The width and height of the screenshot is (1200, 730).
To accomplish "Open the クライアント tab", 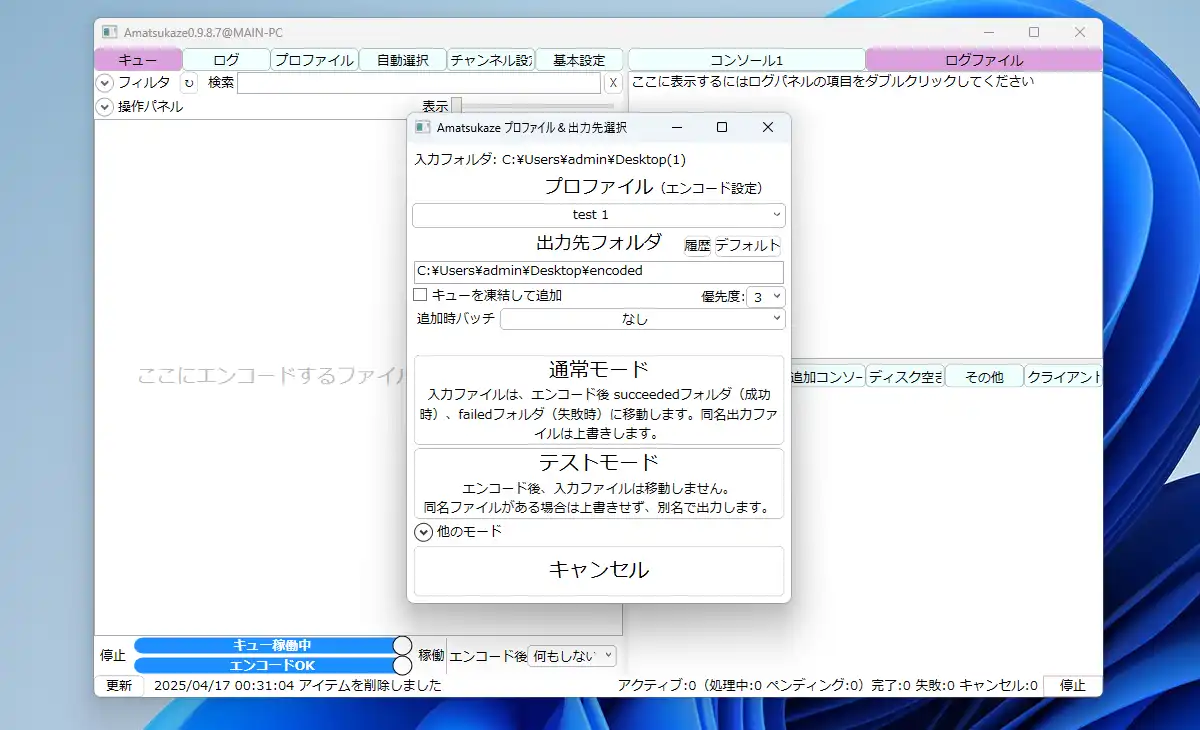I will pyautogui.click(x=1064, y=377).
